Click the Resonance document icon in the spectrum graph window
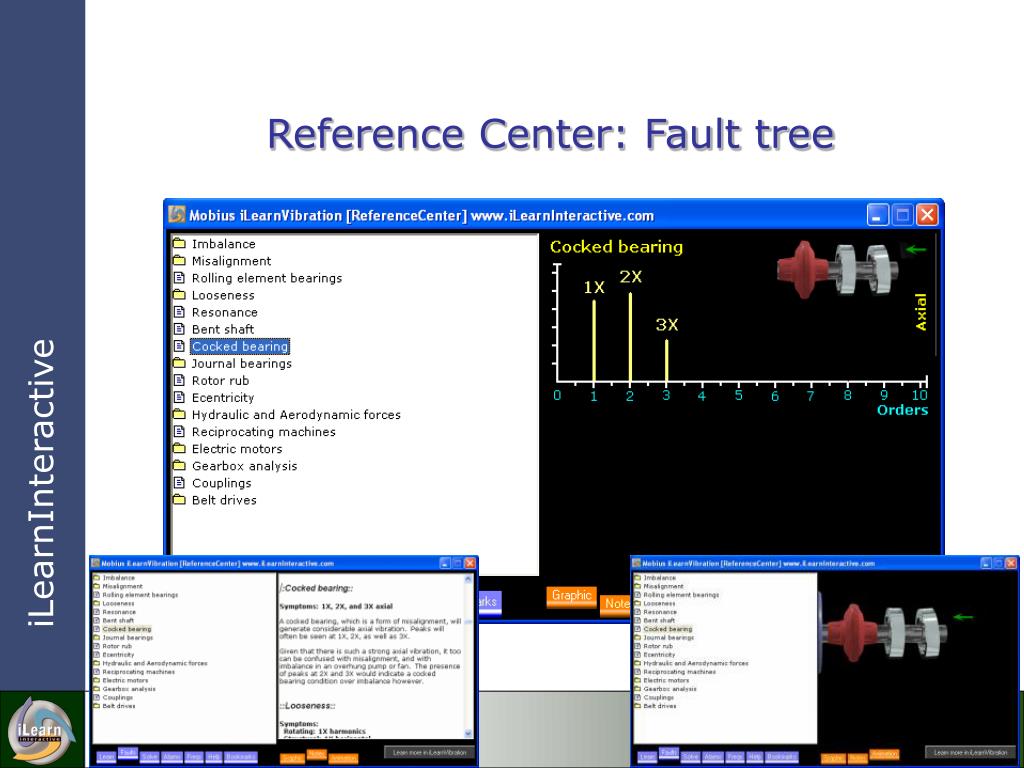Image resolution: width=1024 pixels, height=768 pixels. 179,312
